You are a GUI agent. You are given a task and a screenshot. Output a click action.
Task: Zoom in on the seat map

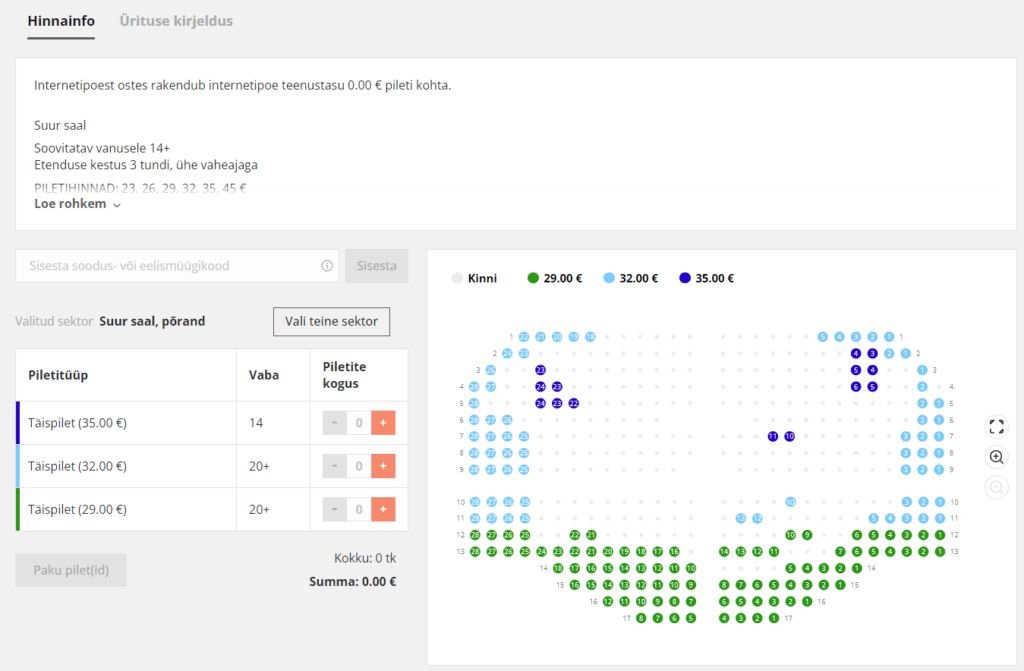coord(996,457)
